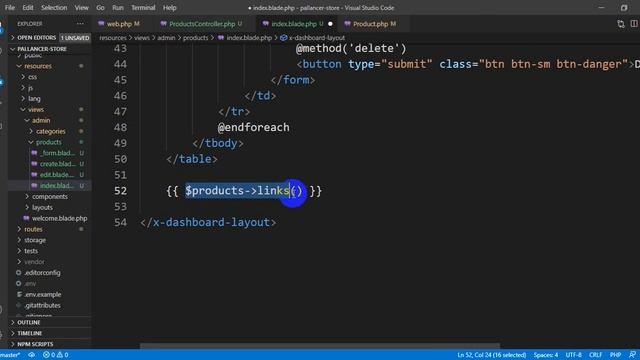This screenshot has height=360, width=640.
Task: Click line number 52 in gutter
Action: tap(120, 191)
